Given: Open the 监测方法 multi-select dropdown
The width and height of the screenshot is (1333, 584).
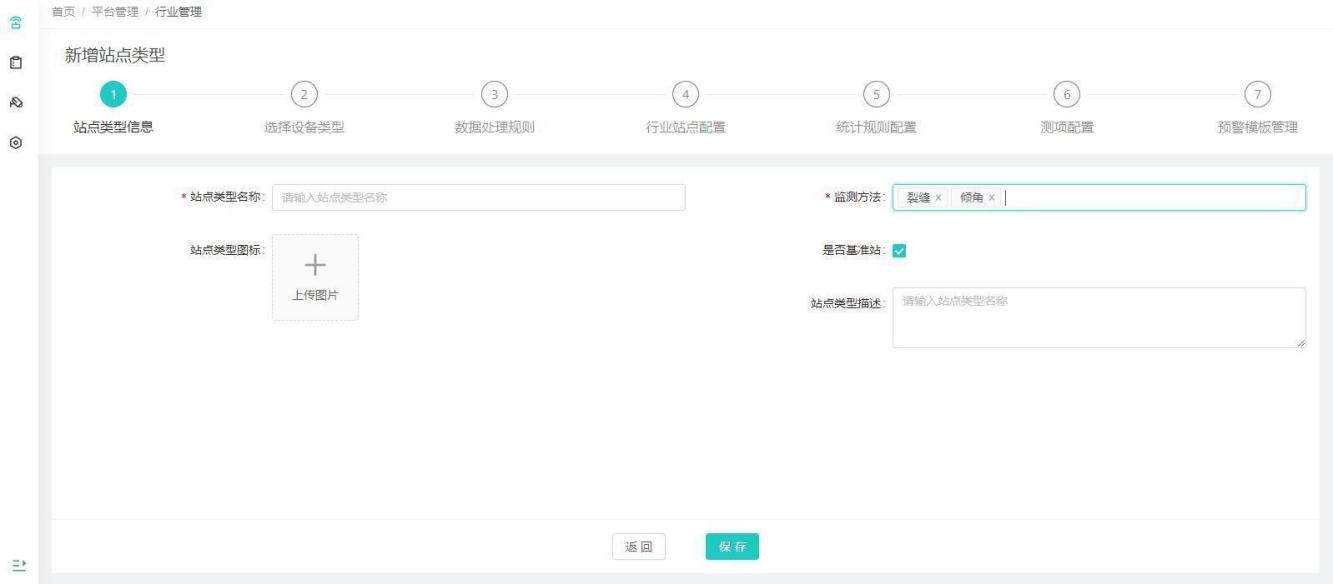Looking at the screenshot, I should click(1150, 198).
